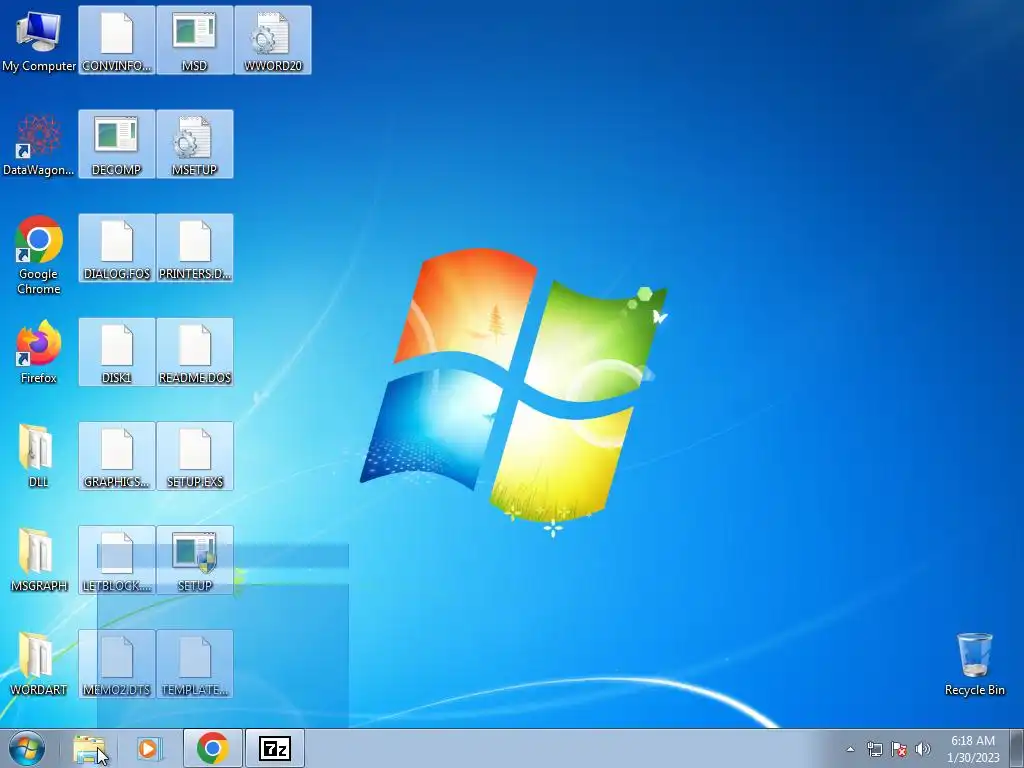
Task: Show hidden system tray icons arrow
Action: pos(850,749)
